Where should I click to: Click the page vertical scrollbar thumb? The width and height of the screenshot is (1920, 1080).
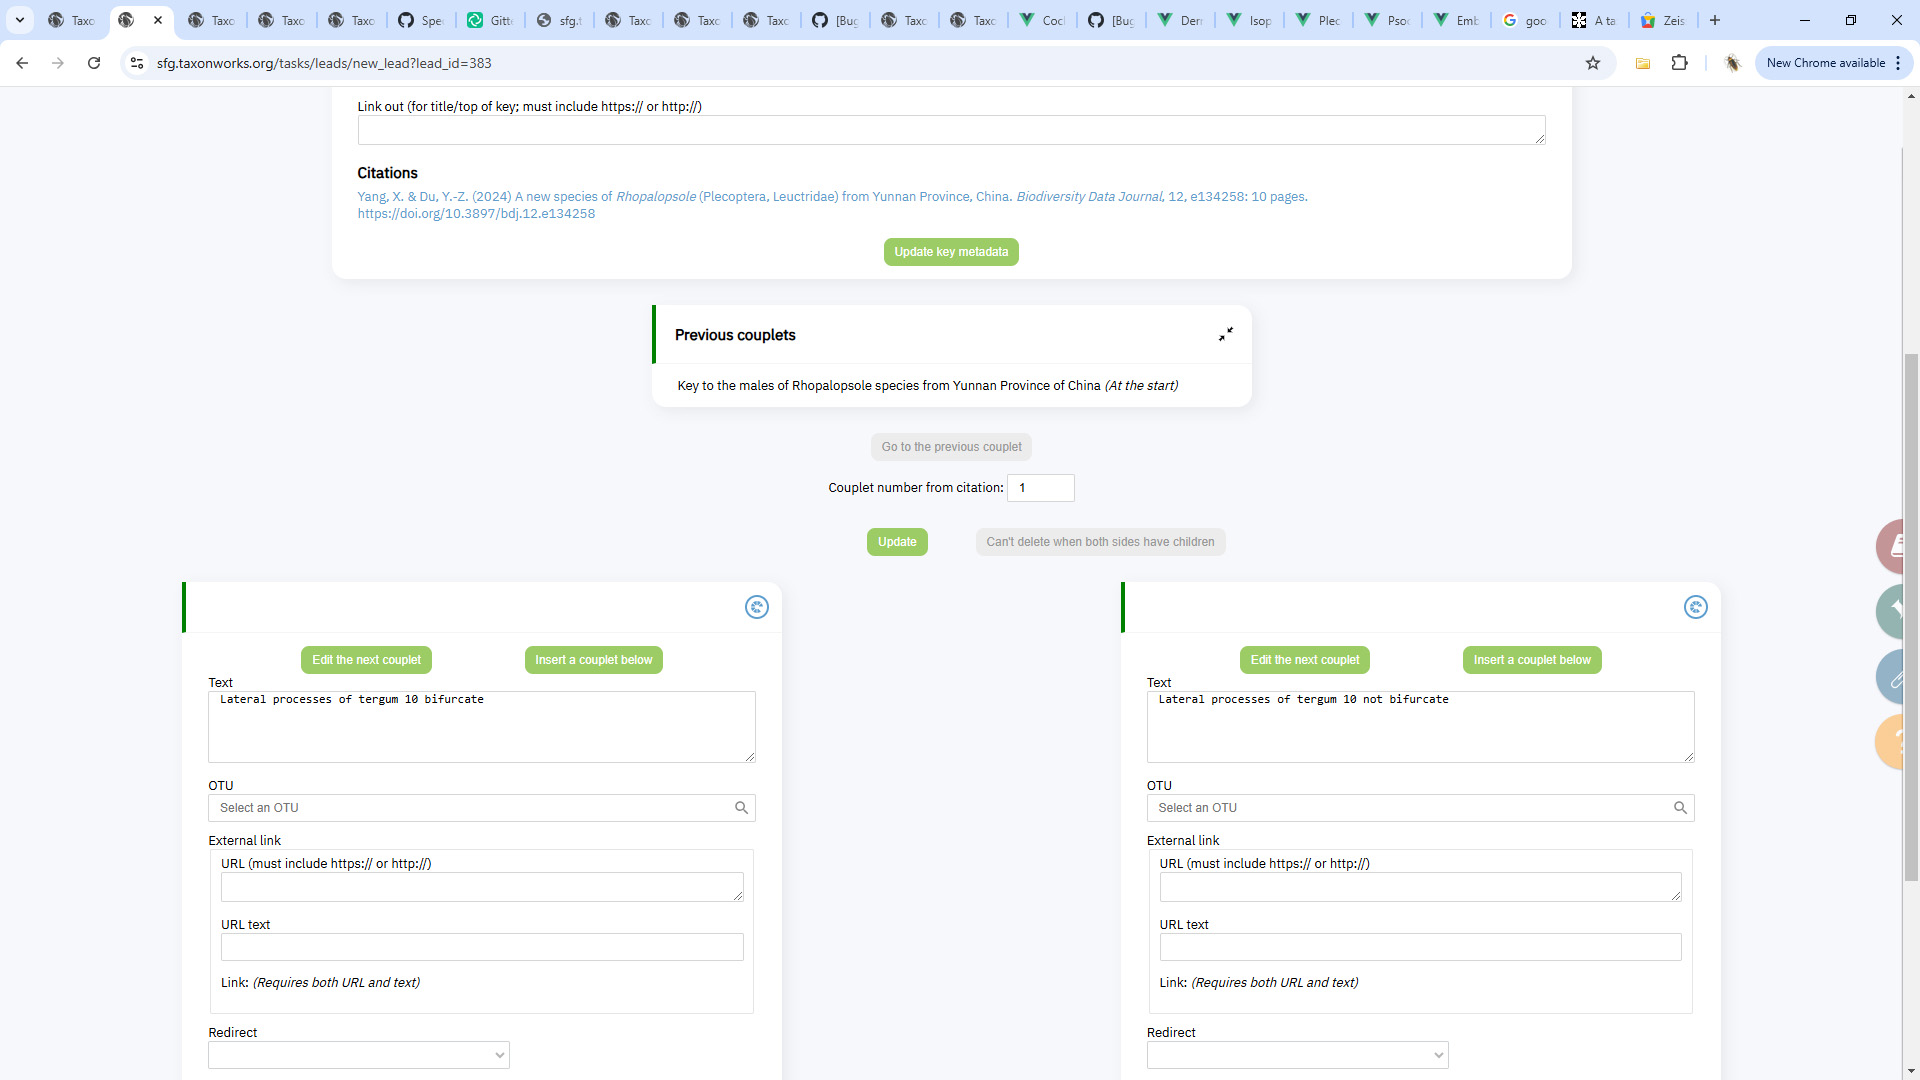[1911, 617]
